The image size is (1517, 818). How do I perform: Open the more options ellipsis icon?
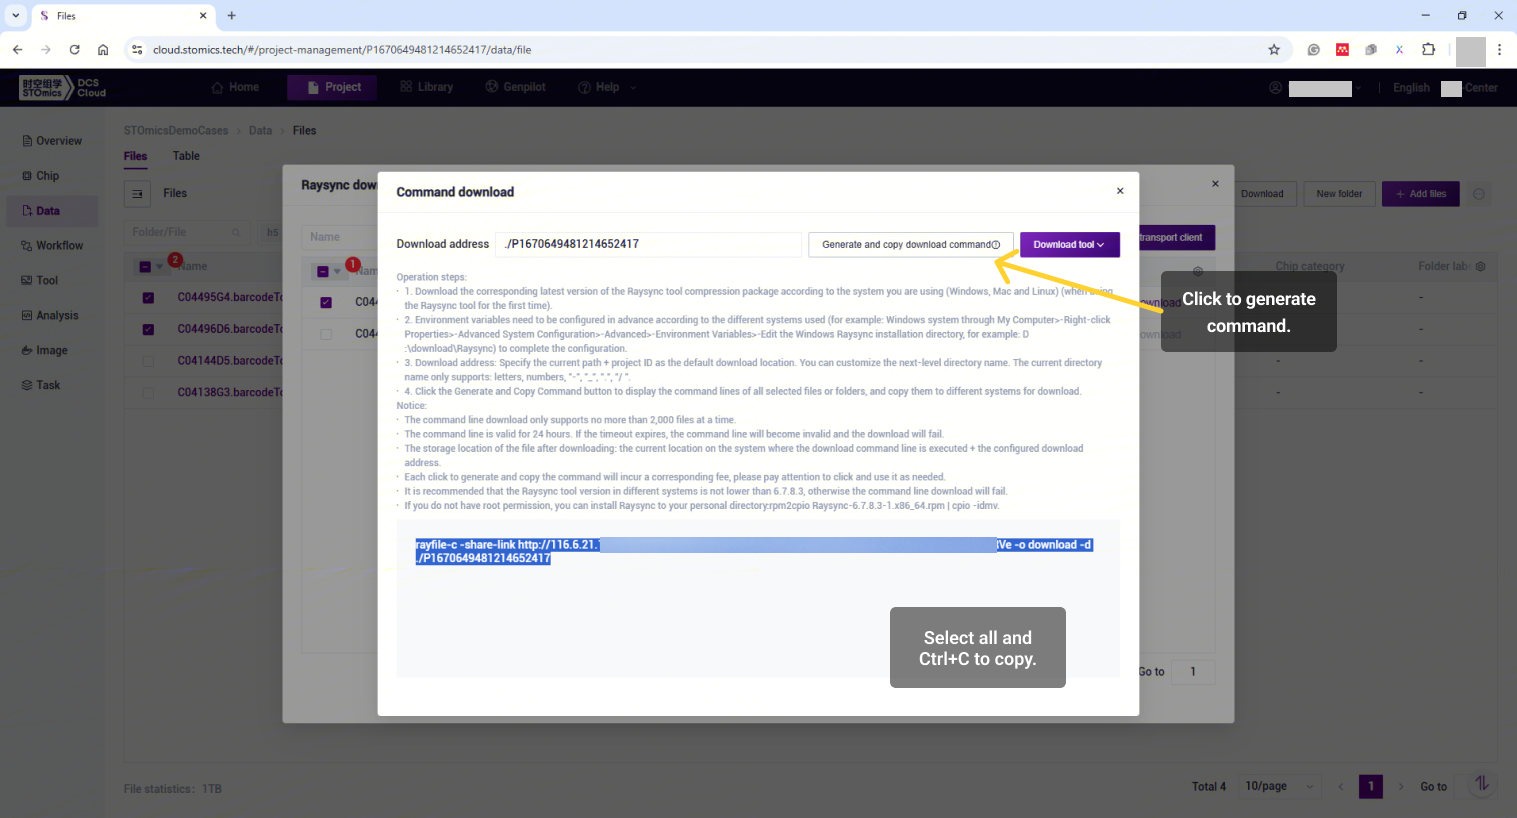(x=1479, y=194)
